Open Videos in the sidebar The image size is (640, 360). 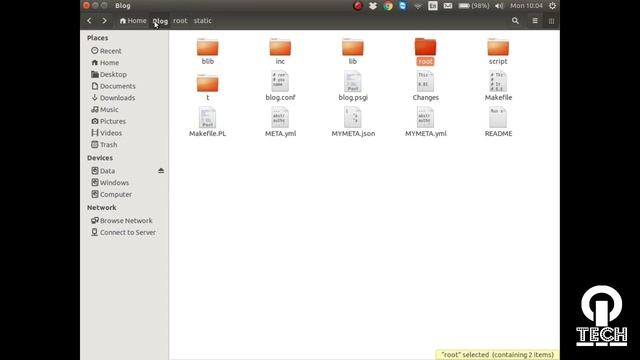107,133
